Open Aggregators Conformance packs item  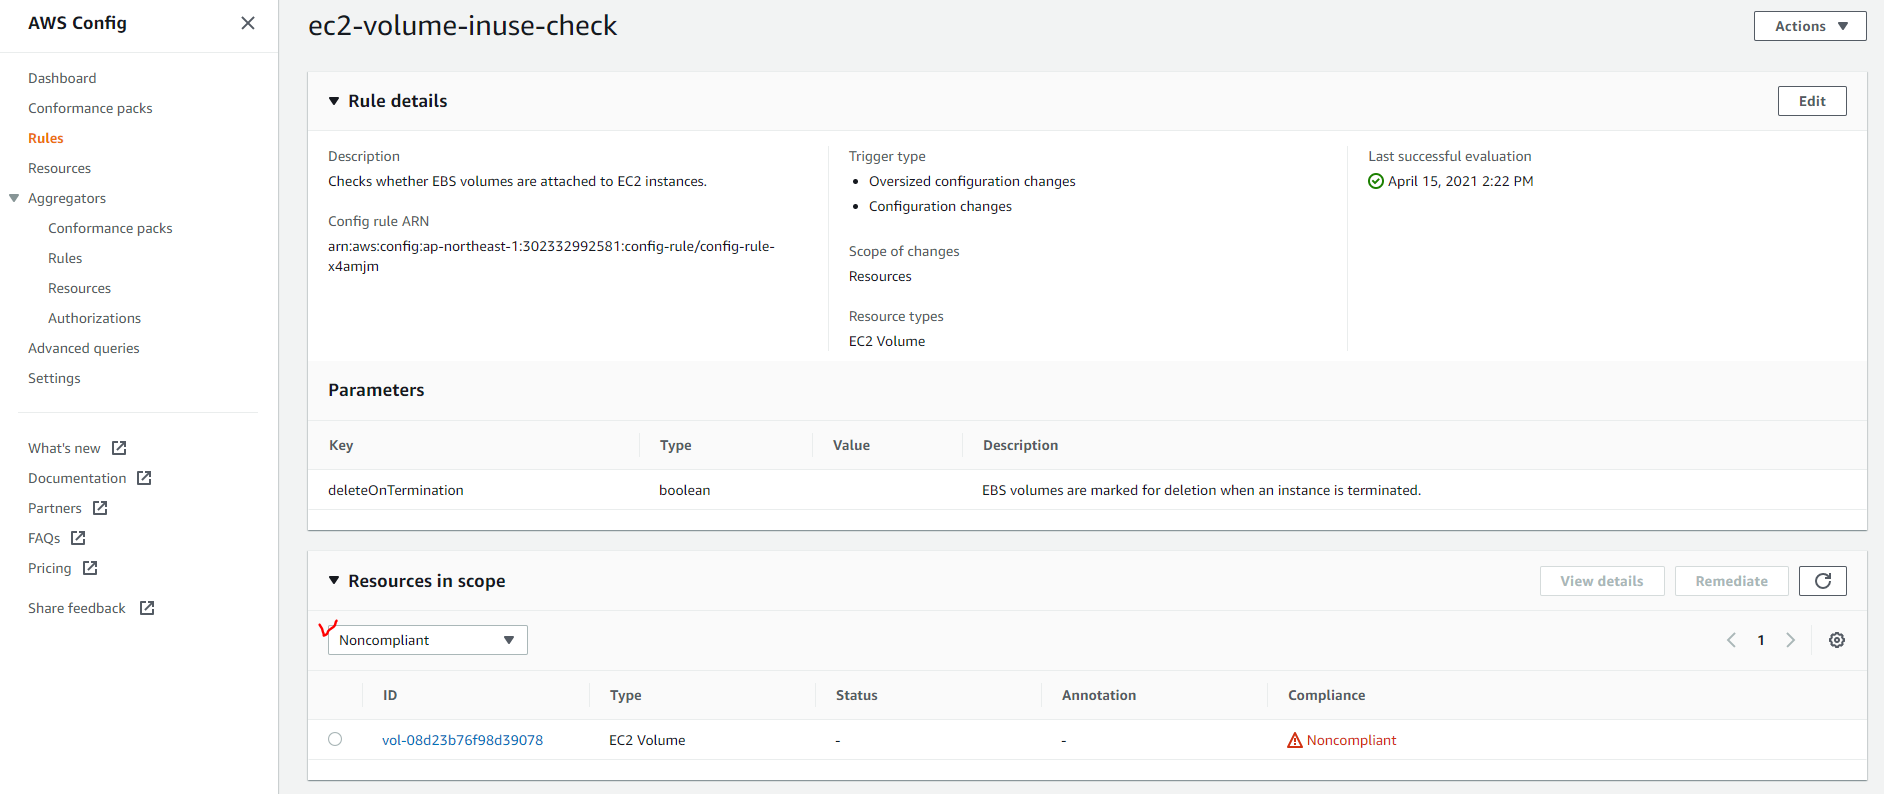pos(110,228)
